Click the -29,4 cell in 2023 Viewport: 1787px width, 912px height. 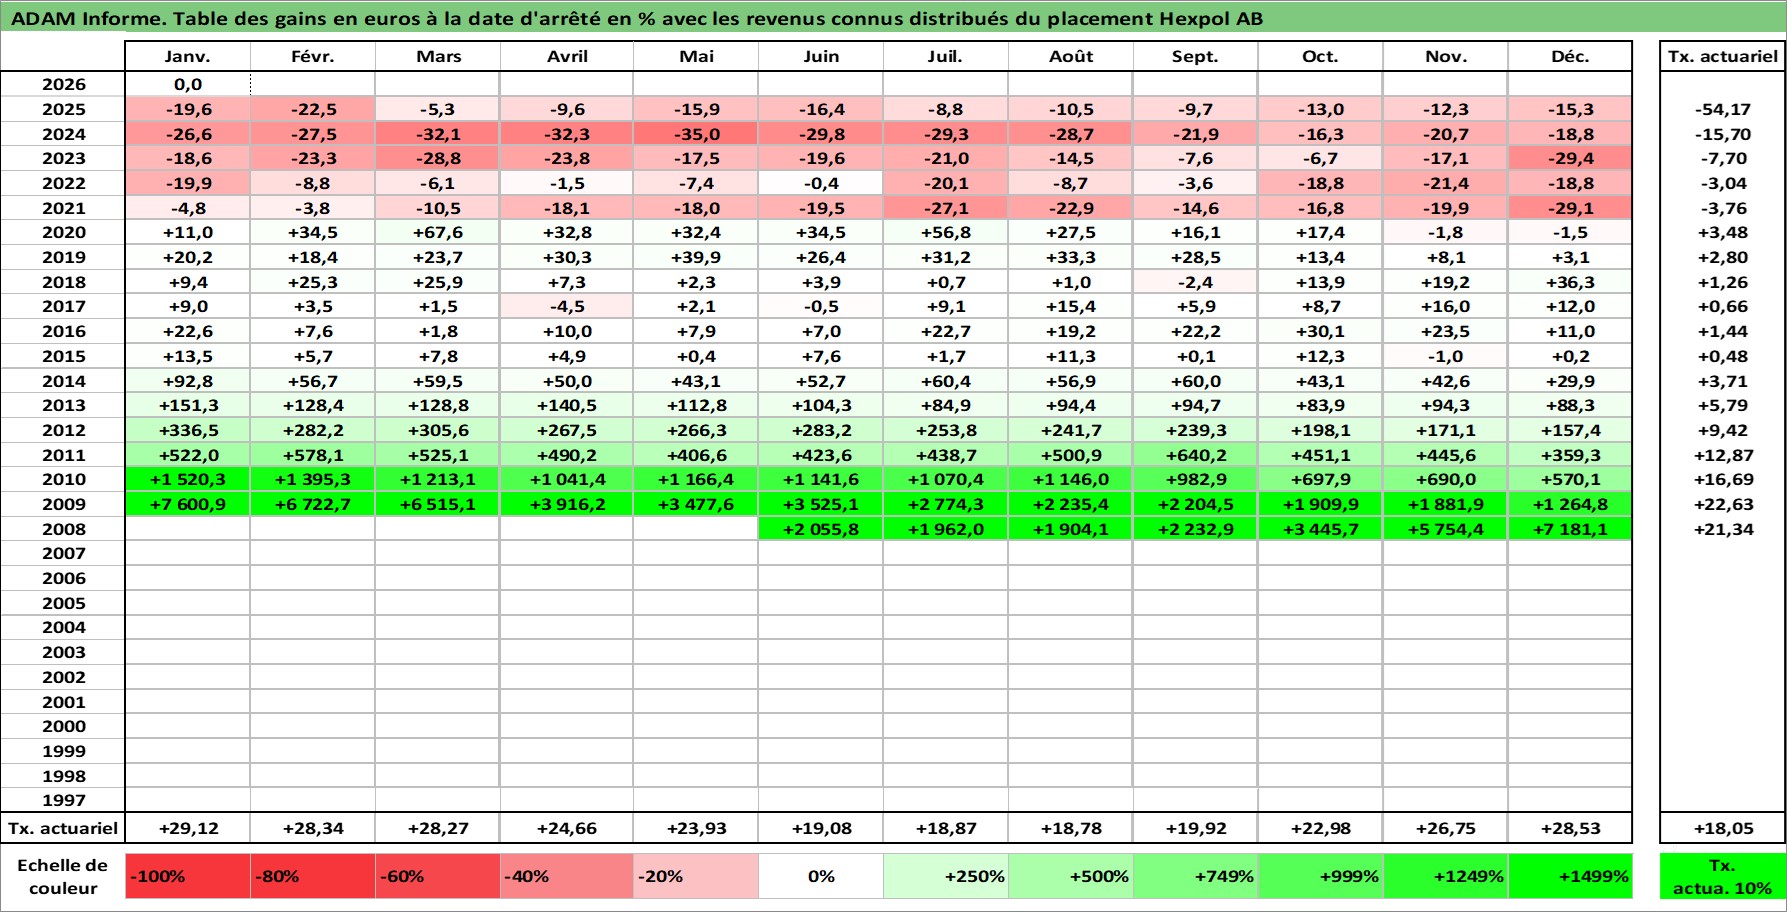pos(1570,158)
